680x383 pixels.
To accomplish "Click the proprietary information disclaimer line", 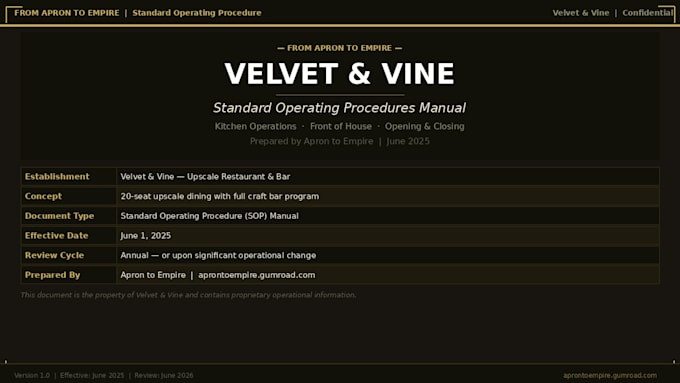I will point(188,295).
